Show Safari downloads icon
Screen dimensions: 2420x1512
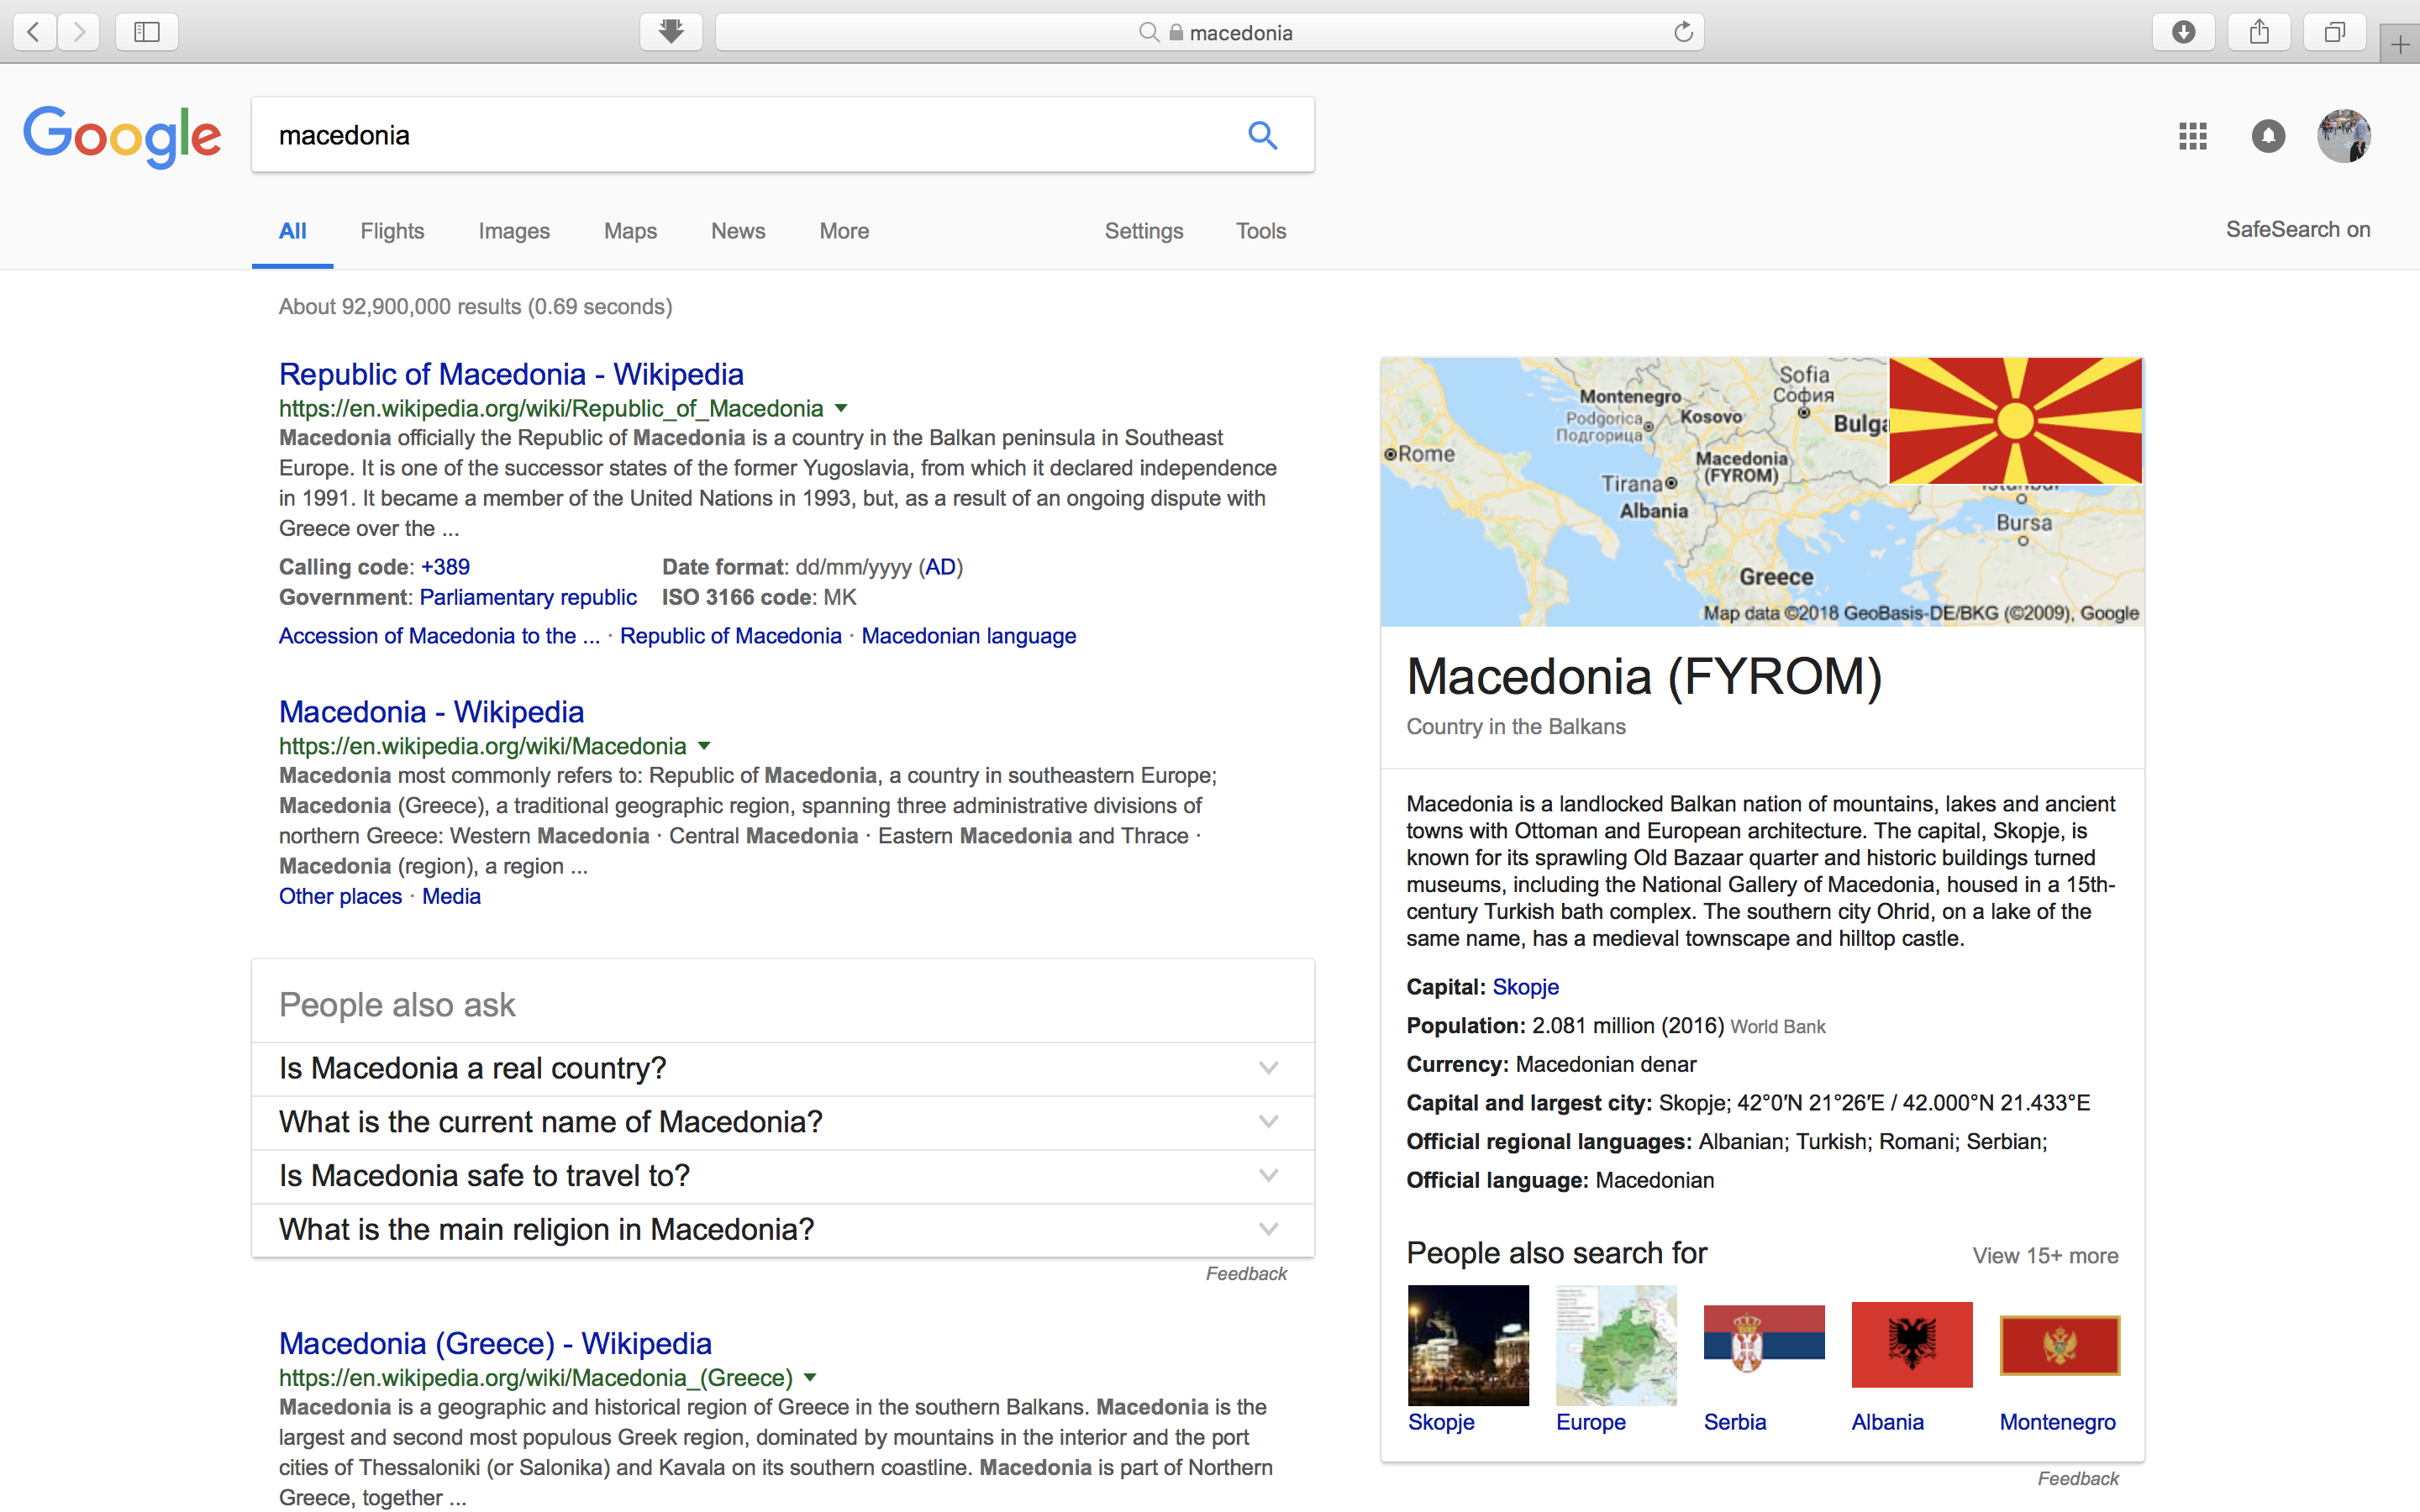pos(2184,32)
